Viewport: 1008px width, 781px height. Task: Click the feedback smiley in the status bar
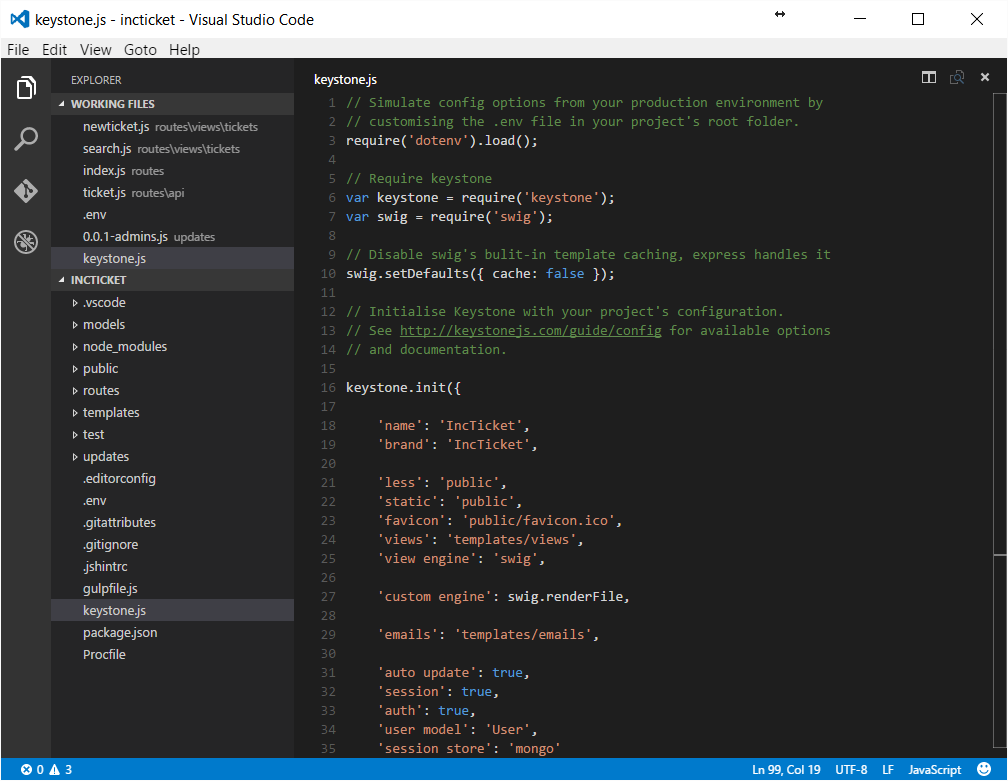tap(984, 769)
